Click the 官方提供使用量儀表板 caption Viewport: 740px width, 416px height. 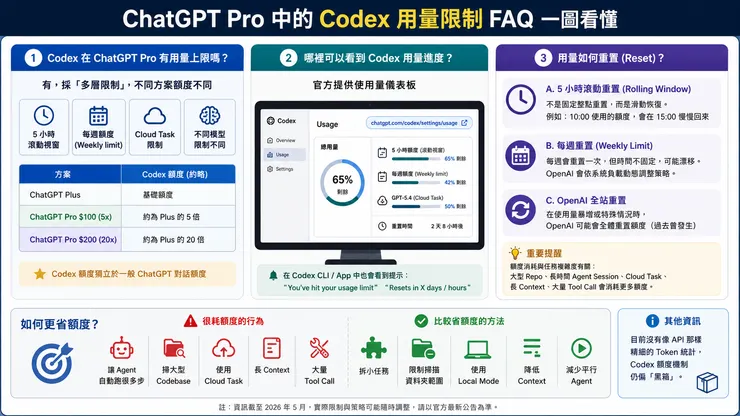(x=364, y=85)
